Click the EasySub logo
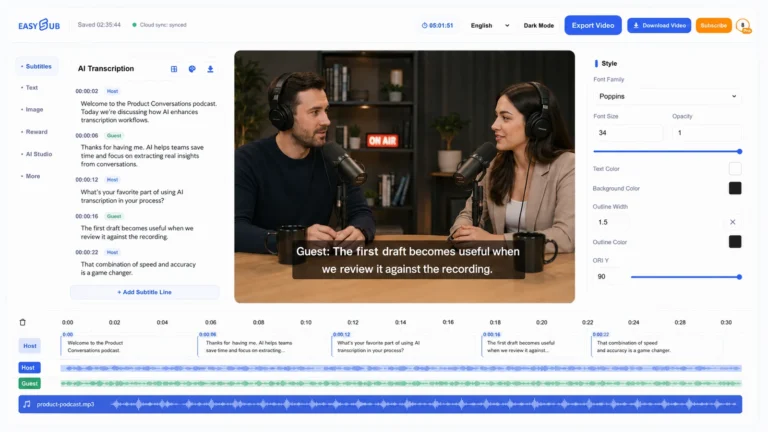The width and height of the screenshot is (768, 432). 39,25
